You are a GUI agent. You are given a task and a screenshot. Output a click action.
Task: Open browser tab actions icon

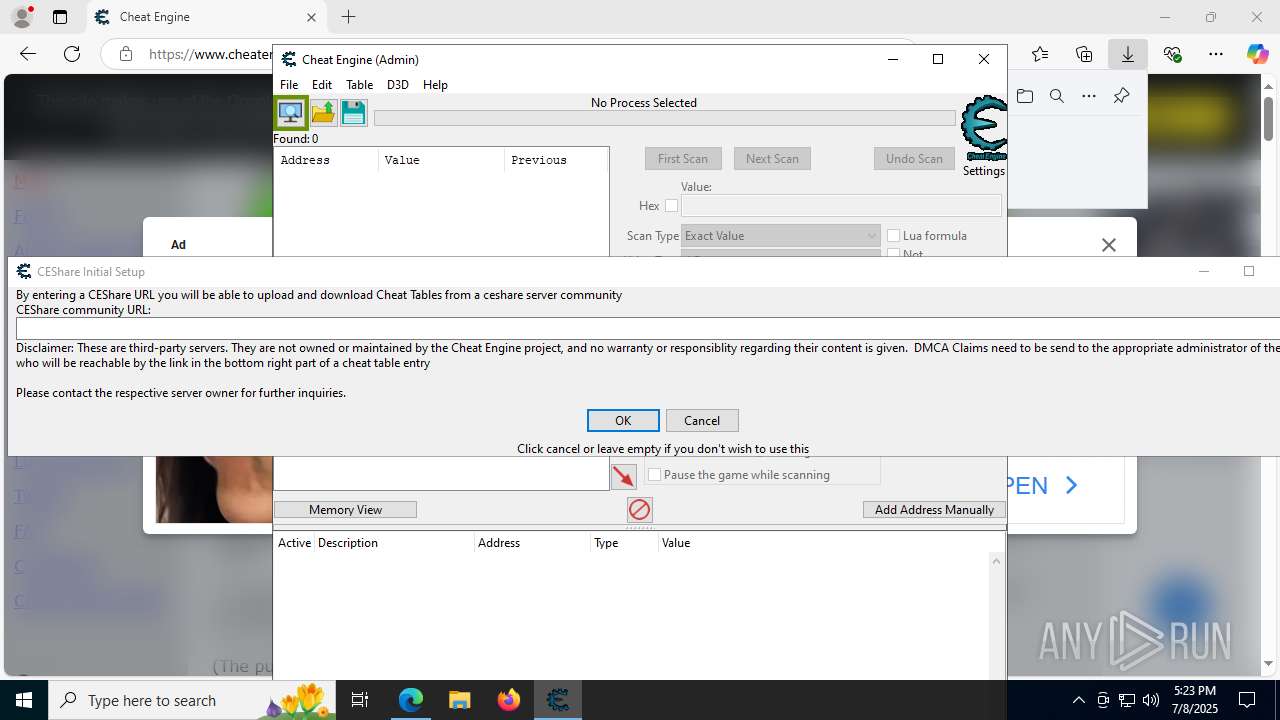click(60, 17)
